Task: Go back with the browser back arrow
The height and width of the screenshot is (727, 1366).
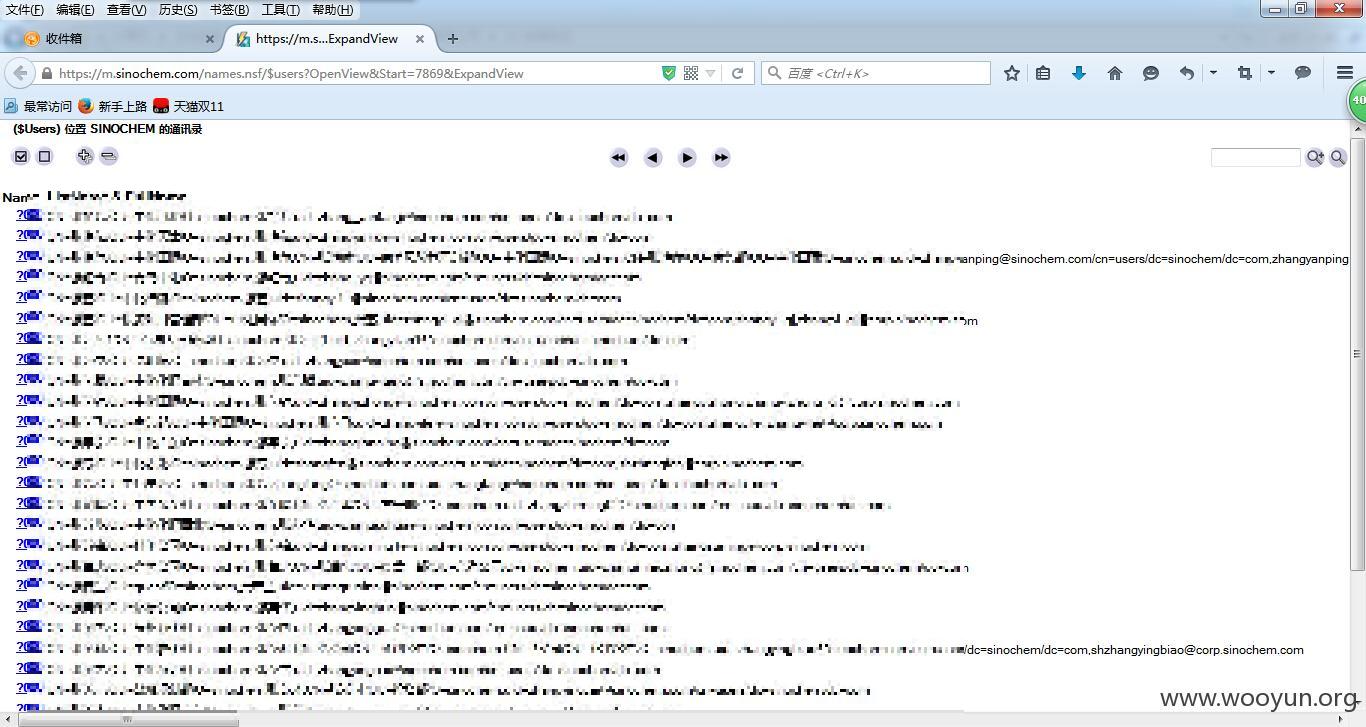Action: pyautogui.click(x=20, y=73)
